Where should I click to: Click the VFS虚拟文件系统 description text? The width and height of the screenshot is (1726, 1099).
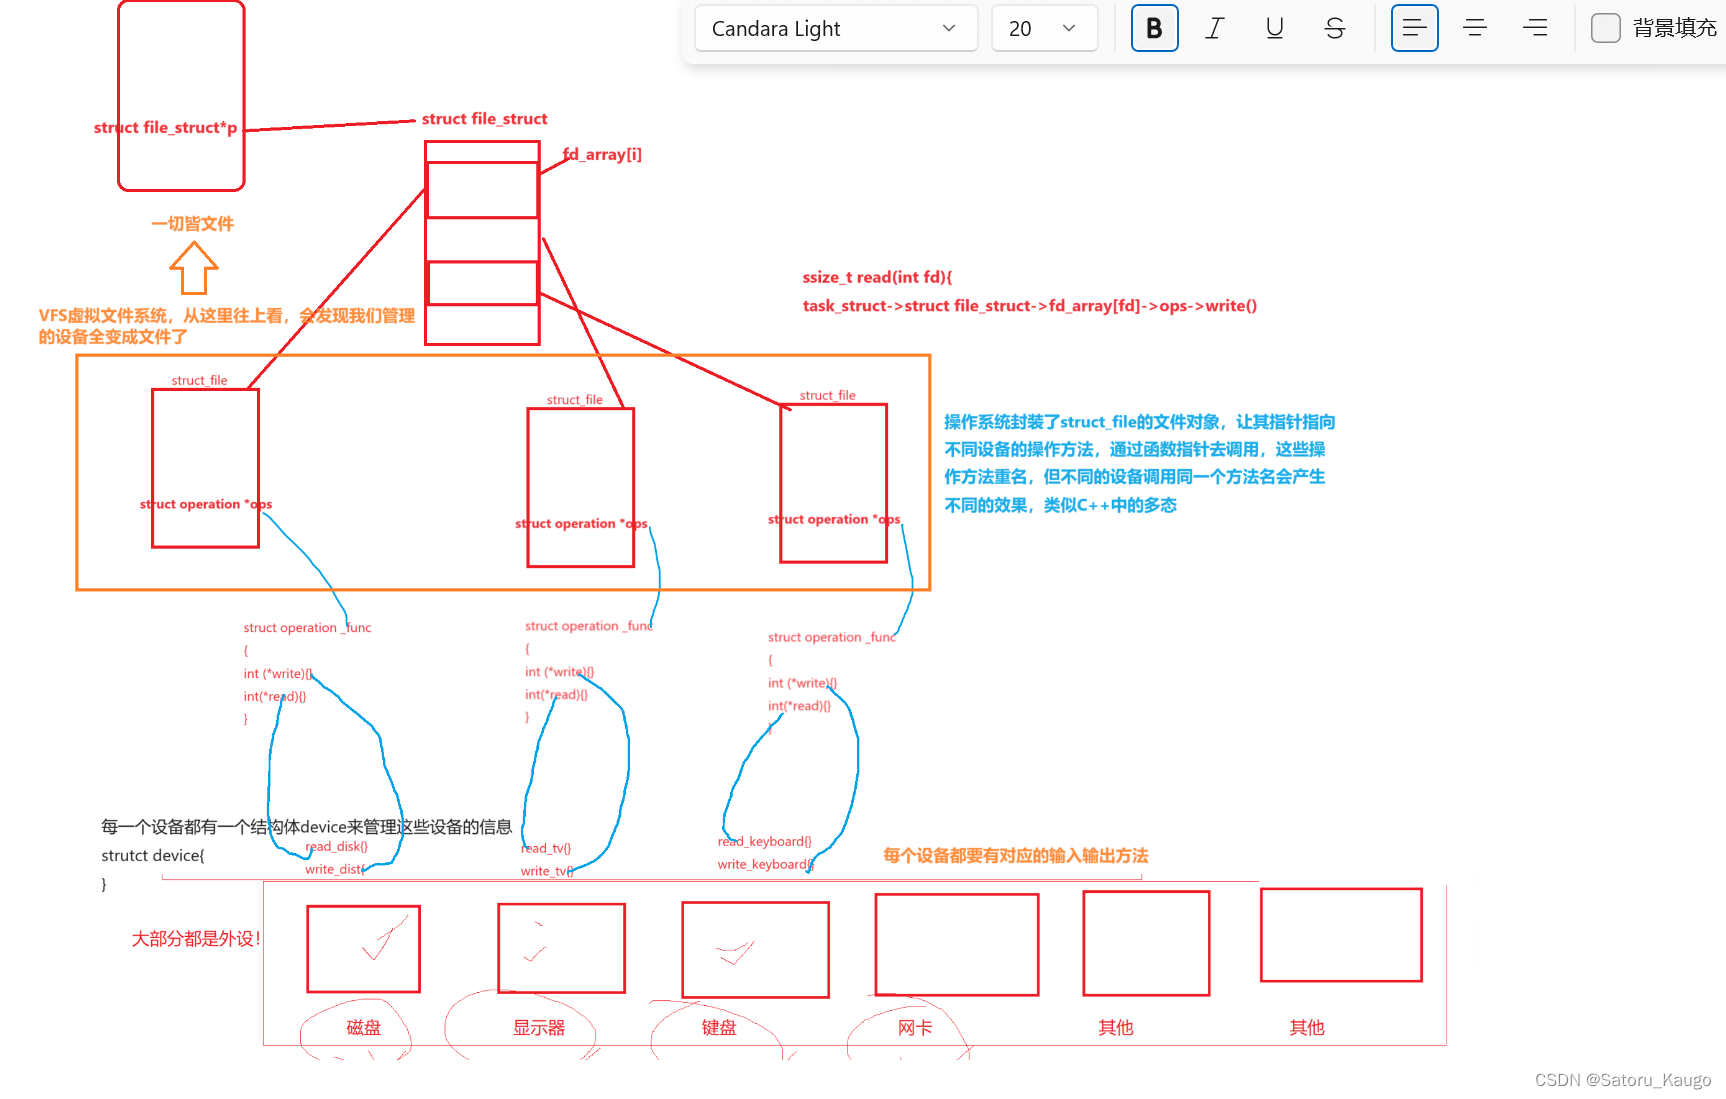pyautogui.click(x=226, y=326)
